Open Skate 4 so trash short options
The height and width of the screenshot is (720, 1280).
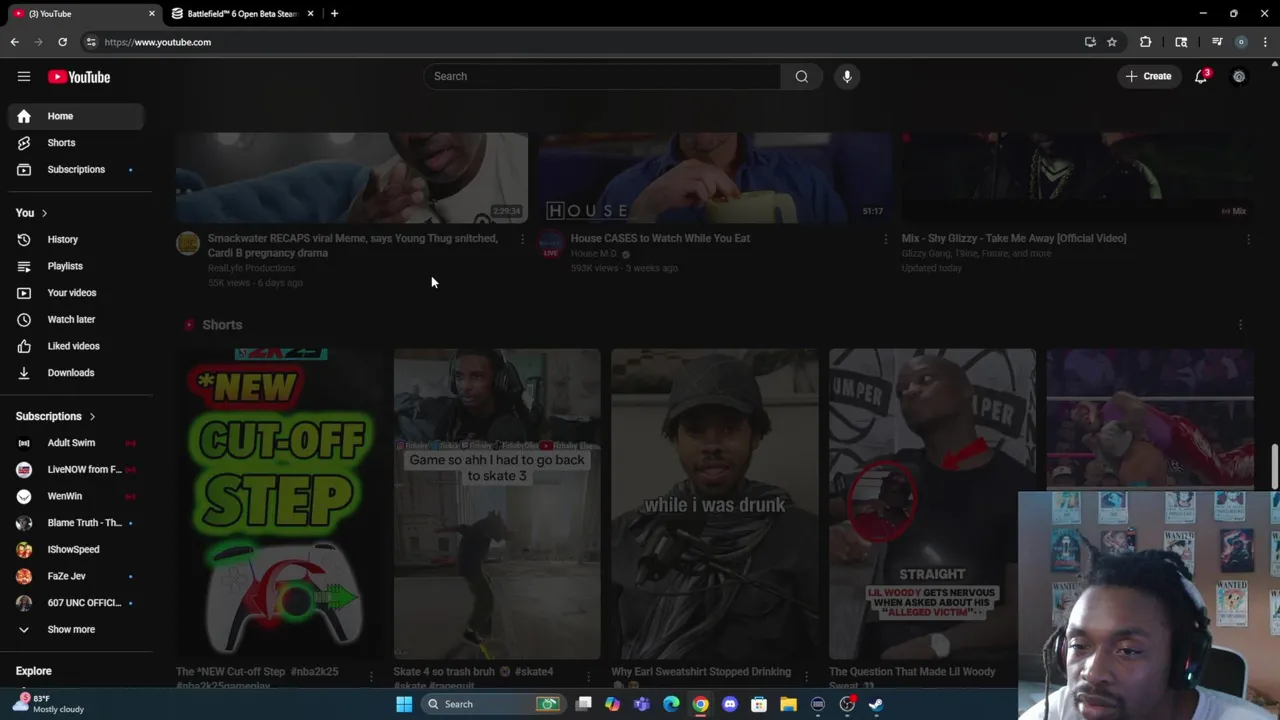click(x=589, y=677)
